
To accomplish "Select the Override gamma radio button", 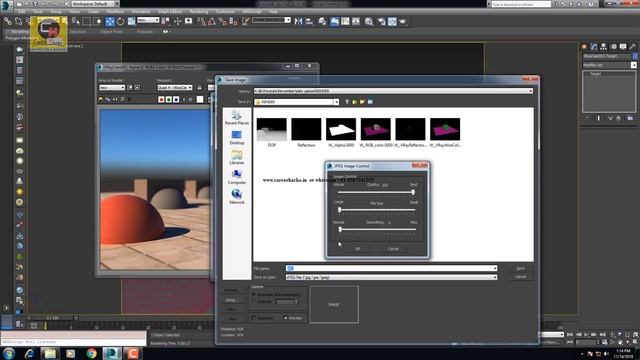I will 253,302.
